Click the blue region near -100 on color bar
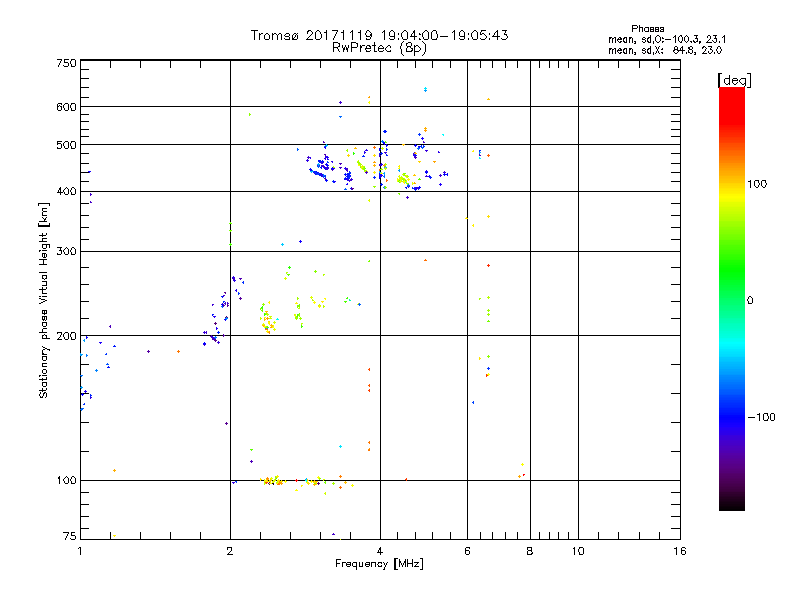The image size is (800, 600). [x=732, y=417]
